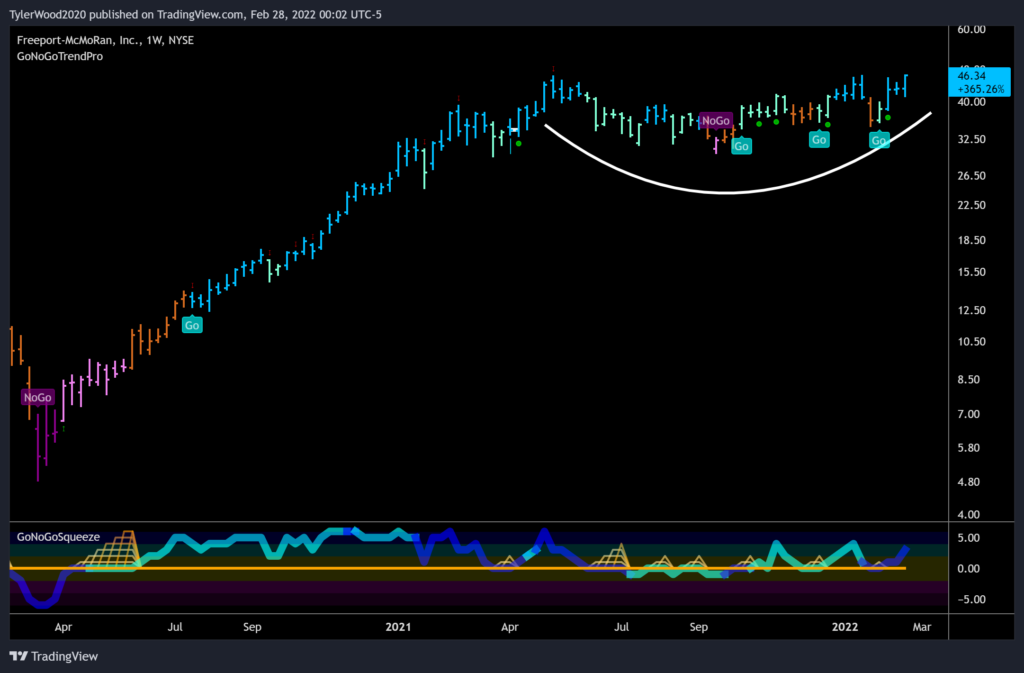Click the green dot beside April 2021 bars

pyautogui.click(x=519, y=144)
